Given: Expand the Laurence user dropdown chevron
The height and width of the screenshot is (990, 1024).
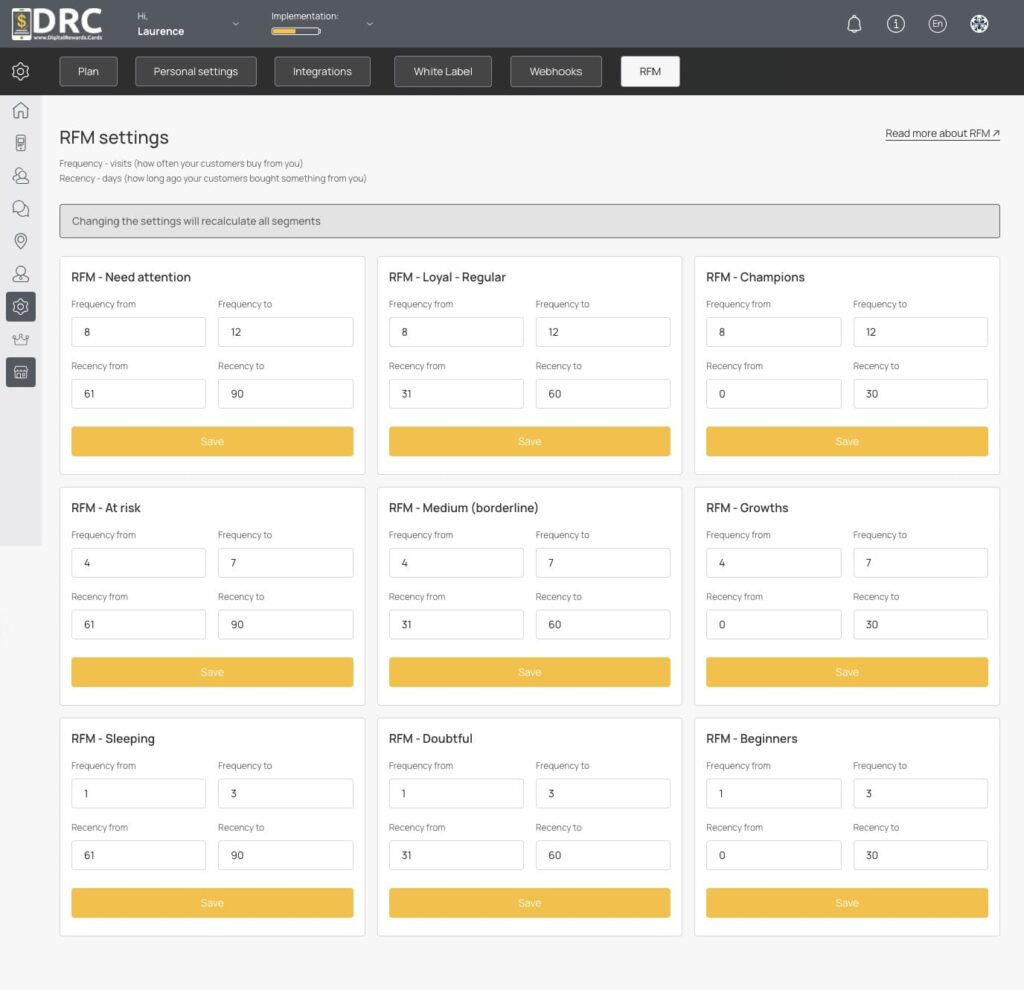Looking at the screenshot, I should (x=236, y=24).
